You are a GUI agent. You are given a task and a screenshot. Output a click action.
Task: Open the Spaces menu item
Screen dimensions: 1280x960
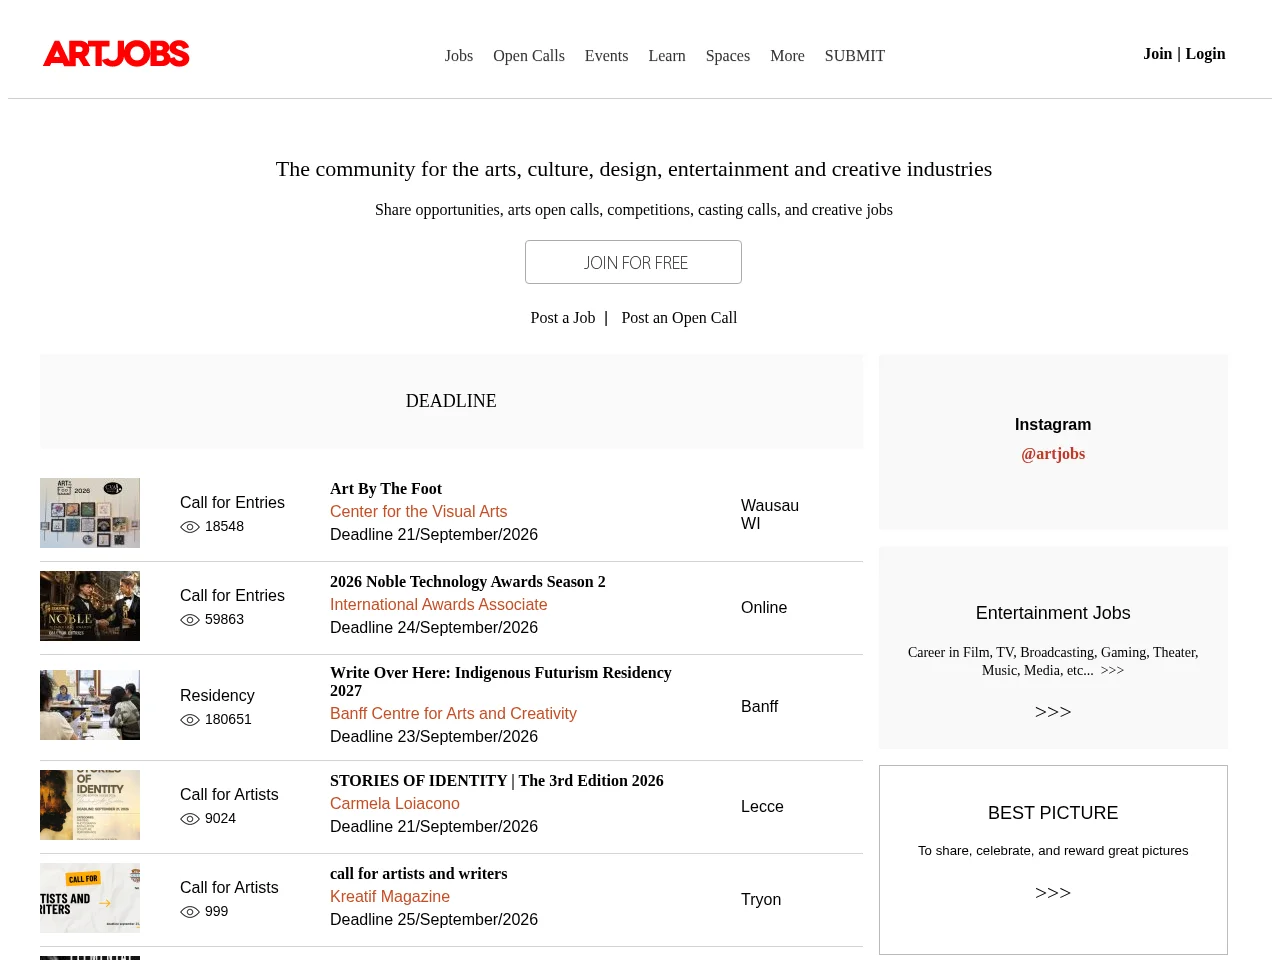point(728,56)
